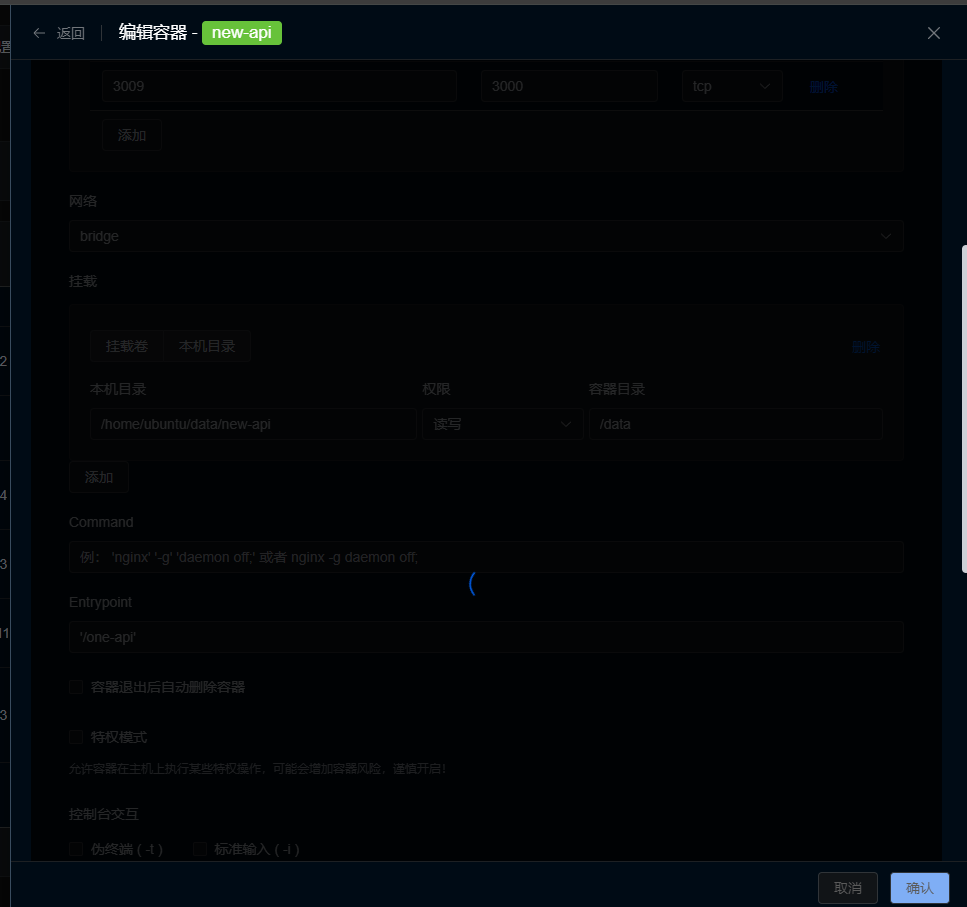Click the 取消 cancel button
This screenshot has height=907, width=967.
coord(848,888)
